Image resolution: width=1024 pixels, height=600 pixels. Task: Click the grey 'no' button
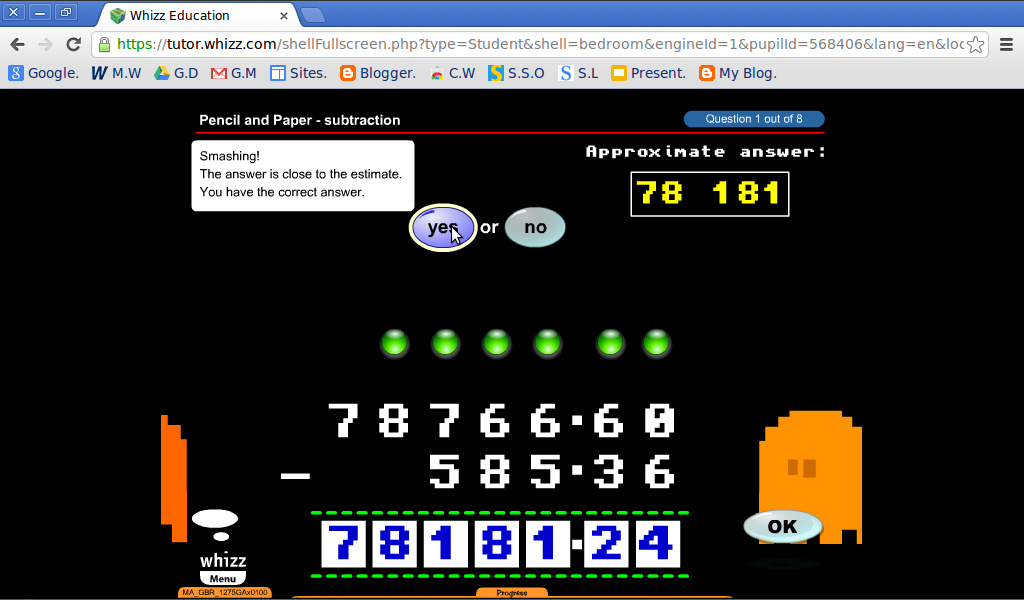535,227
